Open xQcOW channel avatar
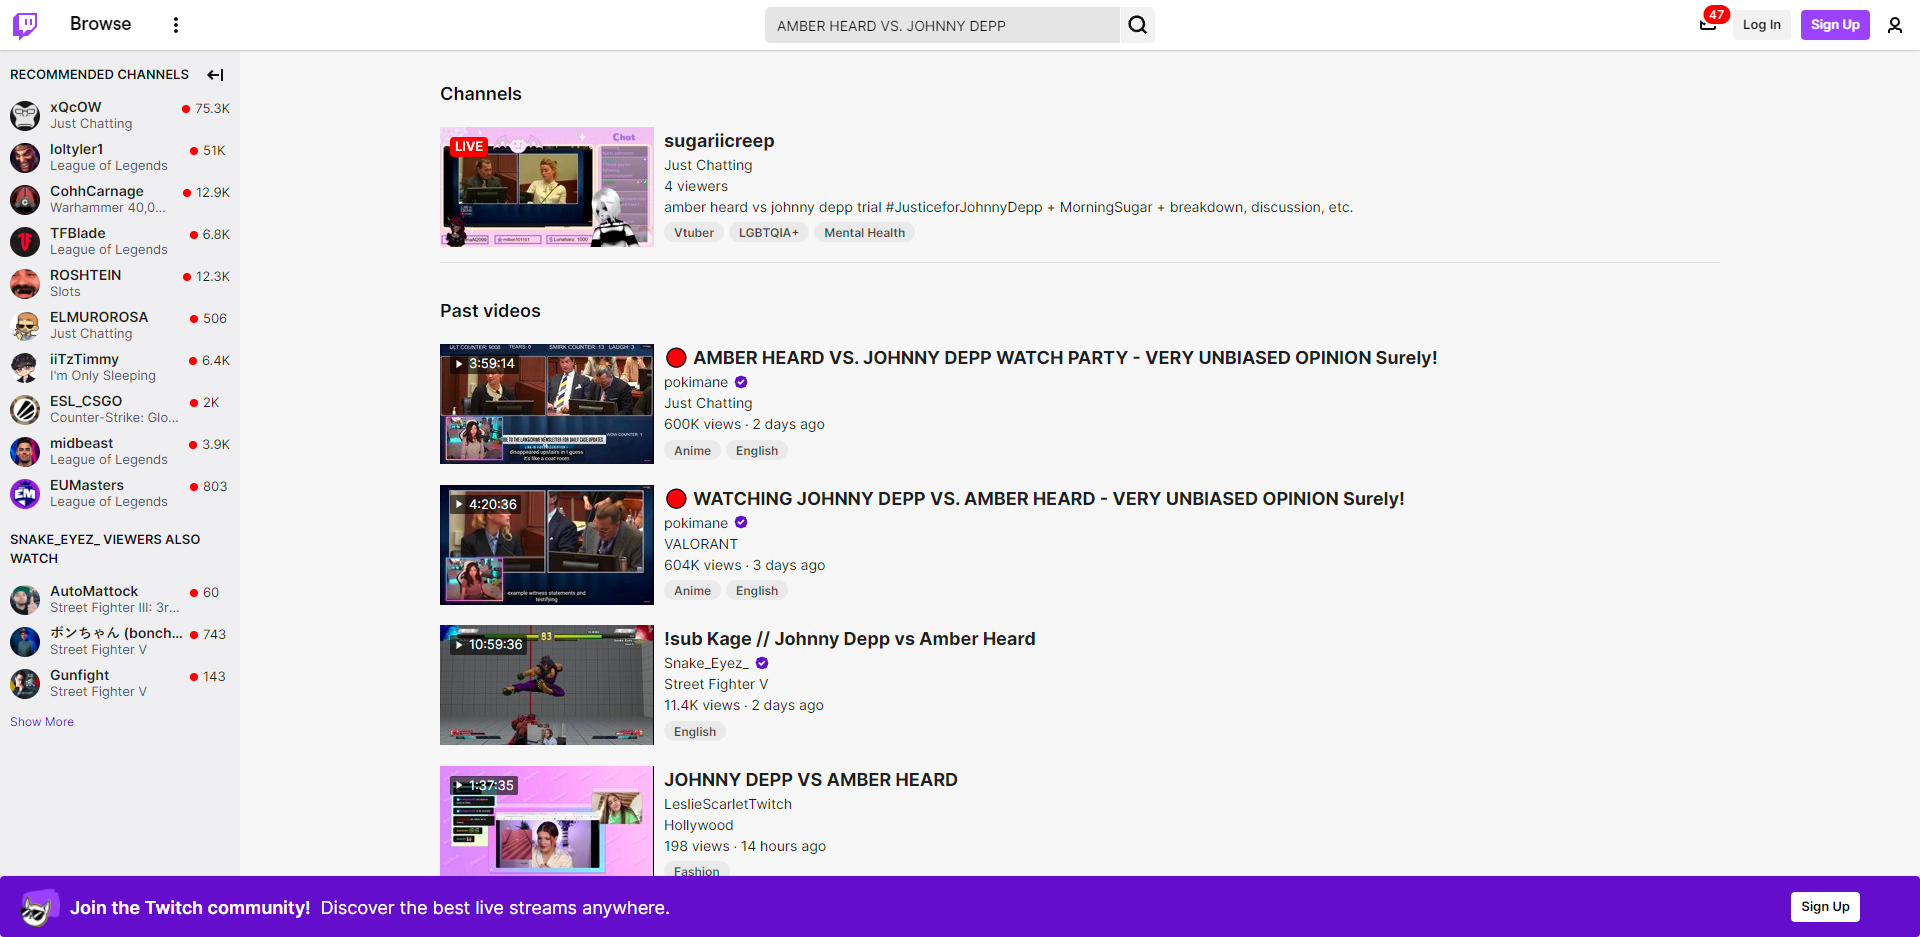Screen dimensions: 1920x937 (x=25, y=115)
